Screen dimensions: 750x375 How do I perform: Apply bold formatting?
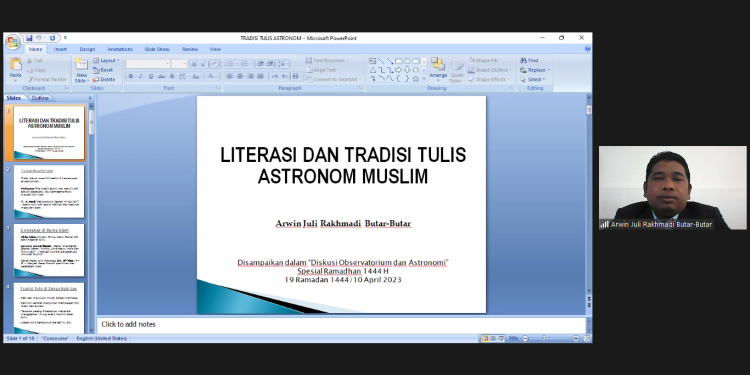(131, 77)
